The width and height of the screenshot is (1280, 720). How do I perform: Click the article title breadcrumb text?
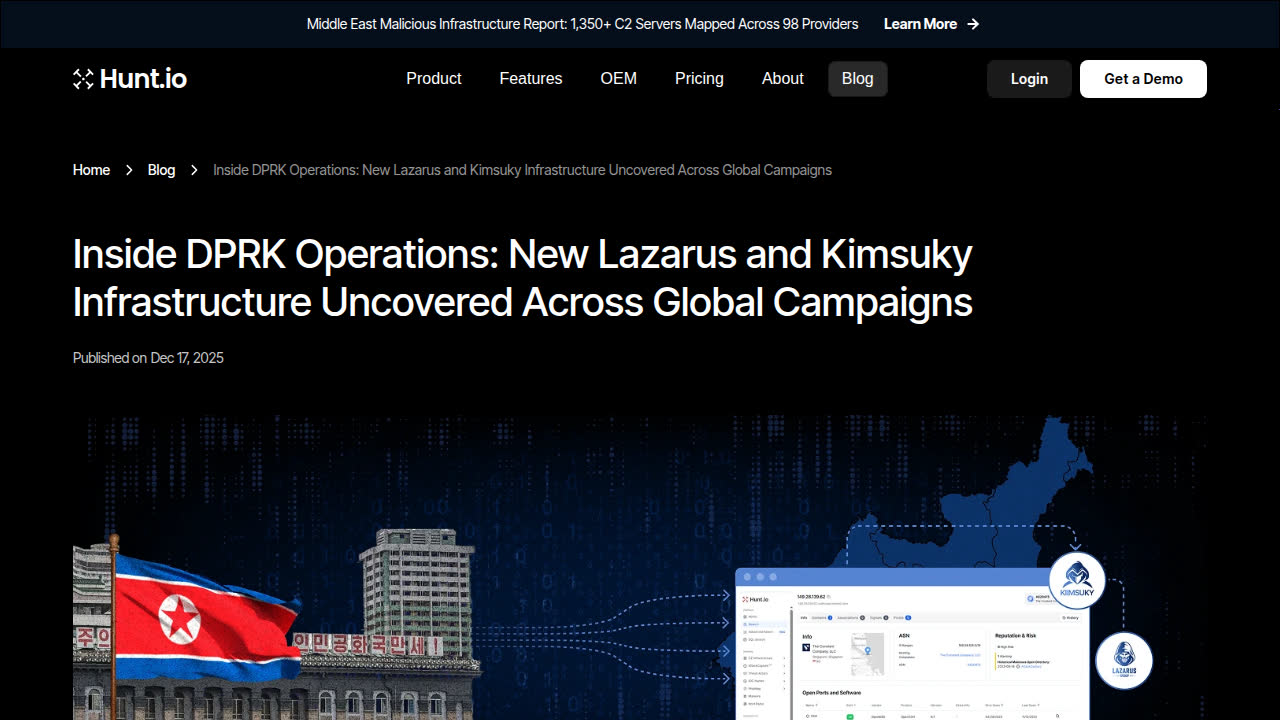point(522,170)
